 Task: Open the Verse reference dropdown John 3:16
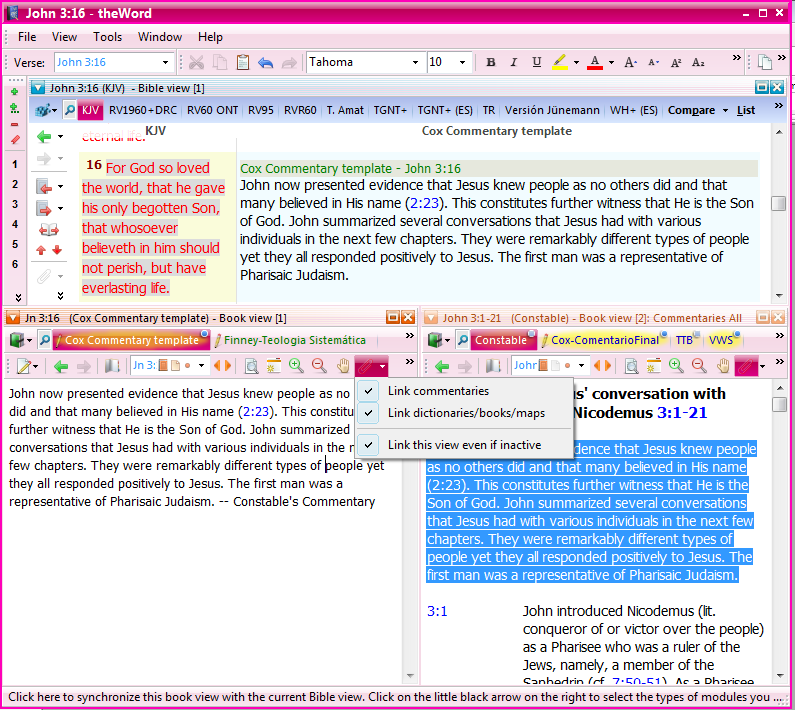(165, 62)
